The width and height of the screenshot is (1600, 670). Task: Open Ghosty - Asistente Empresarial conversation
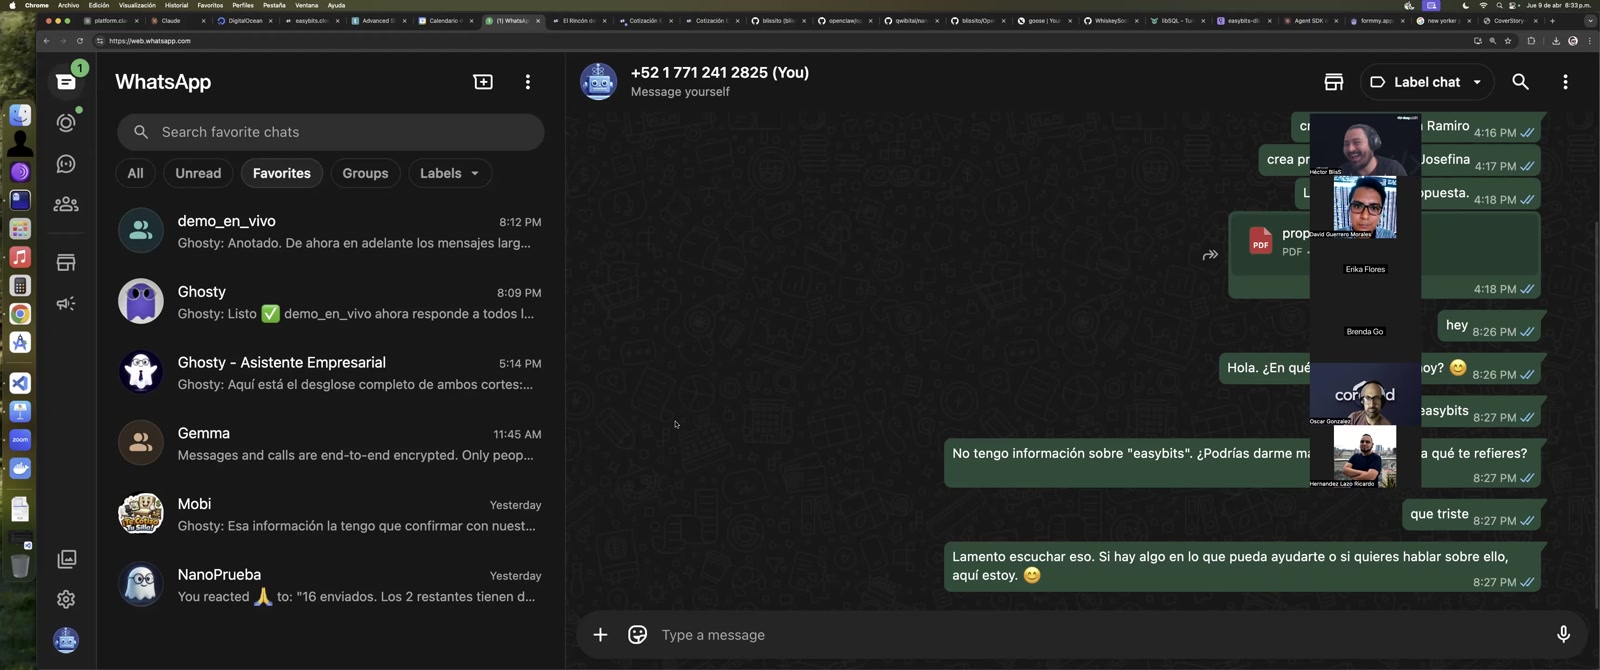click(x=330, y=372)
